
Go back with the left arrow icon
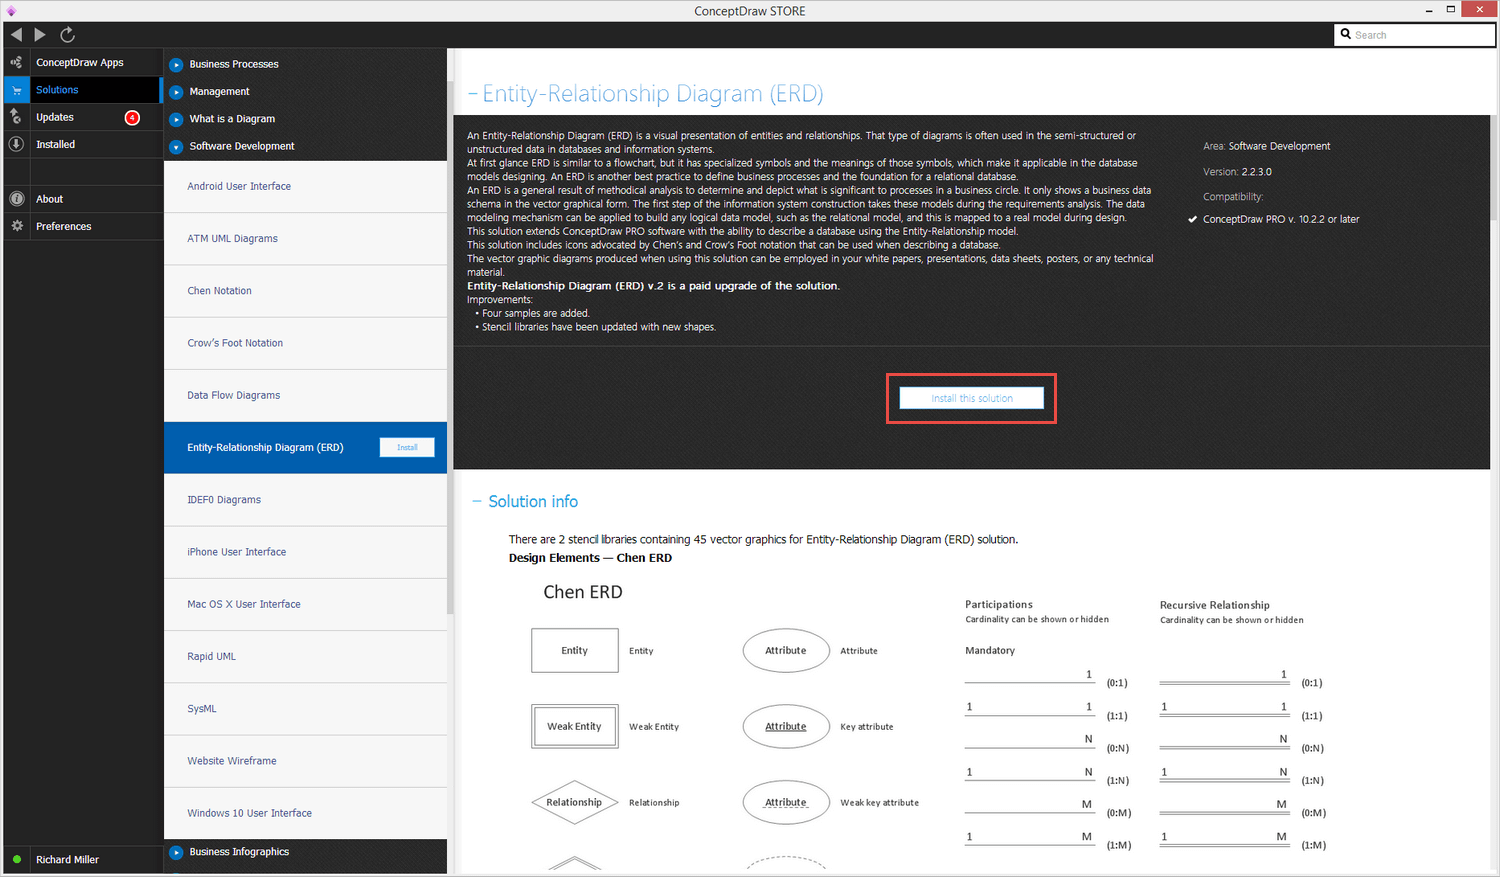16,34
